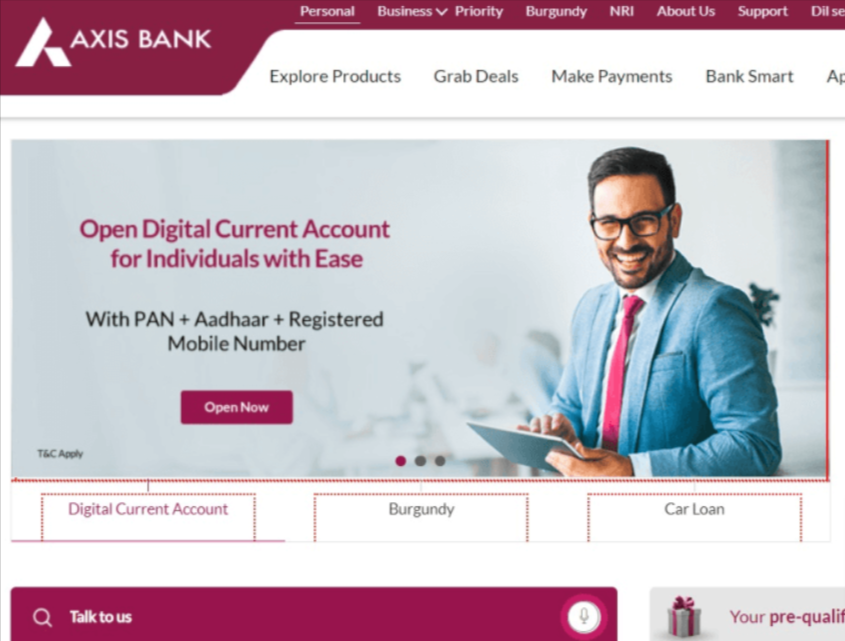
Task: Click the microphone voice search icon
Action: [x=584, y=616]
